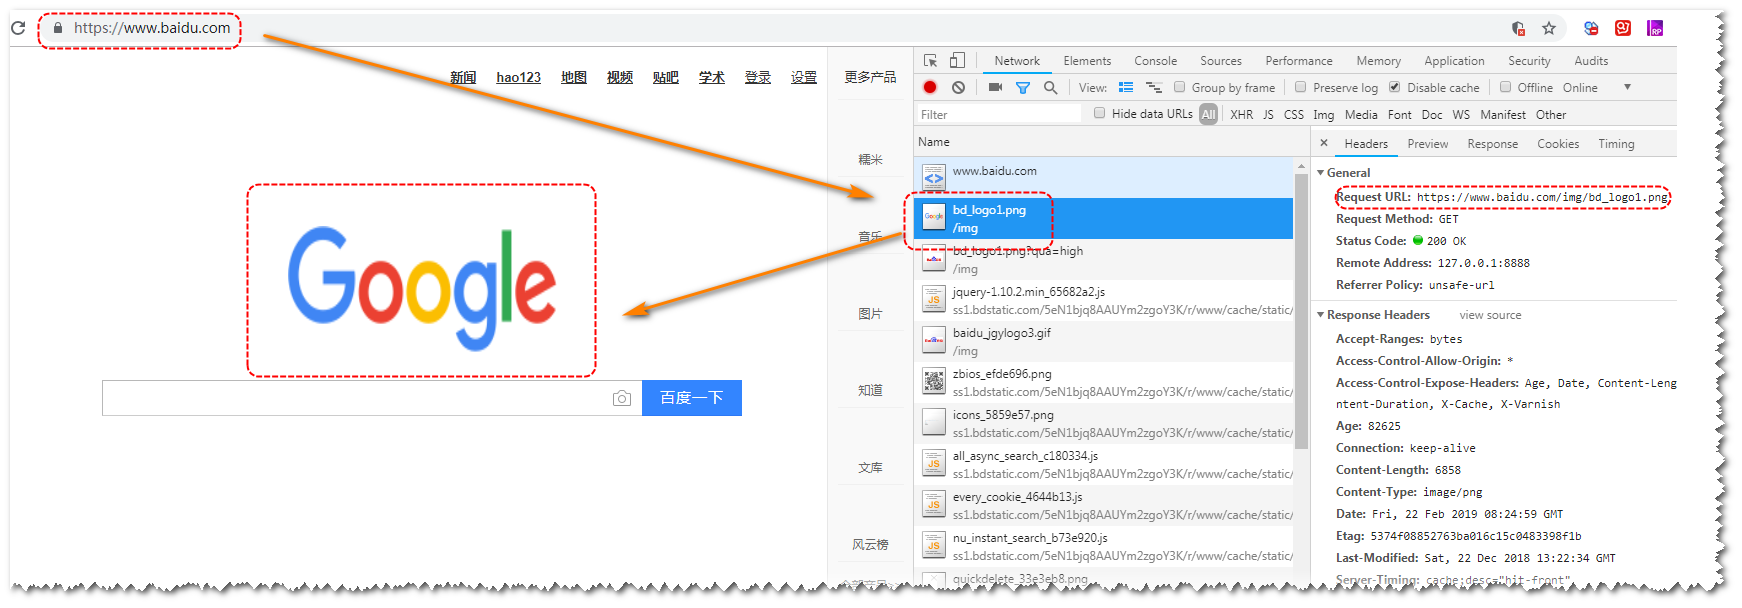Click the 更多产品 menu
The image size is (1742, 608).
[x=870, y=77]
